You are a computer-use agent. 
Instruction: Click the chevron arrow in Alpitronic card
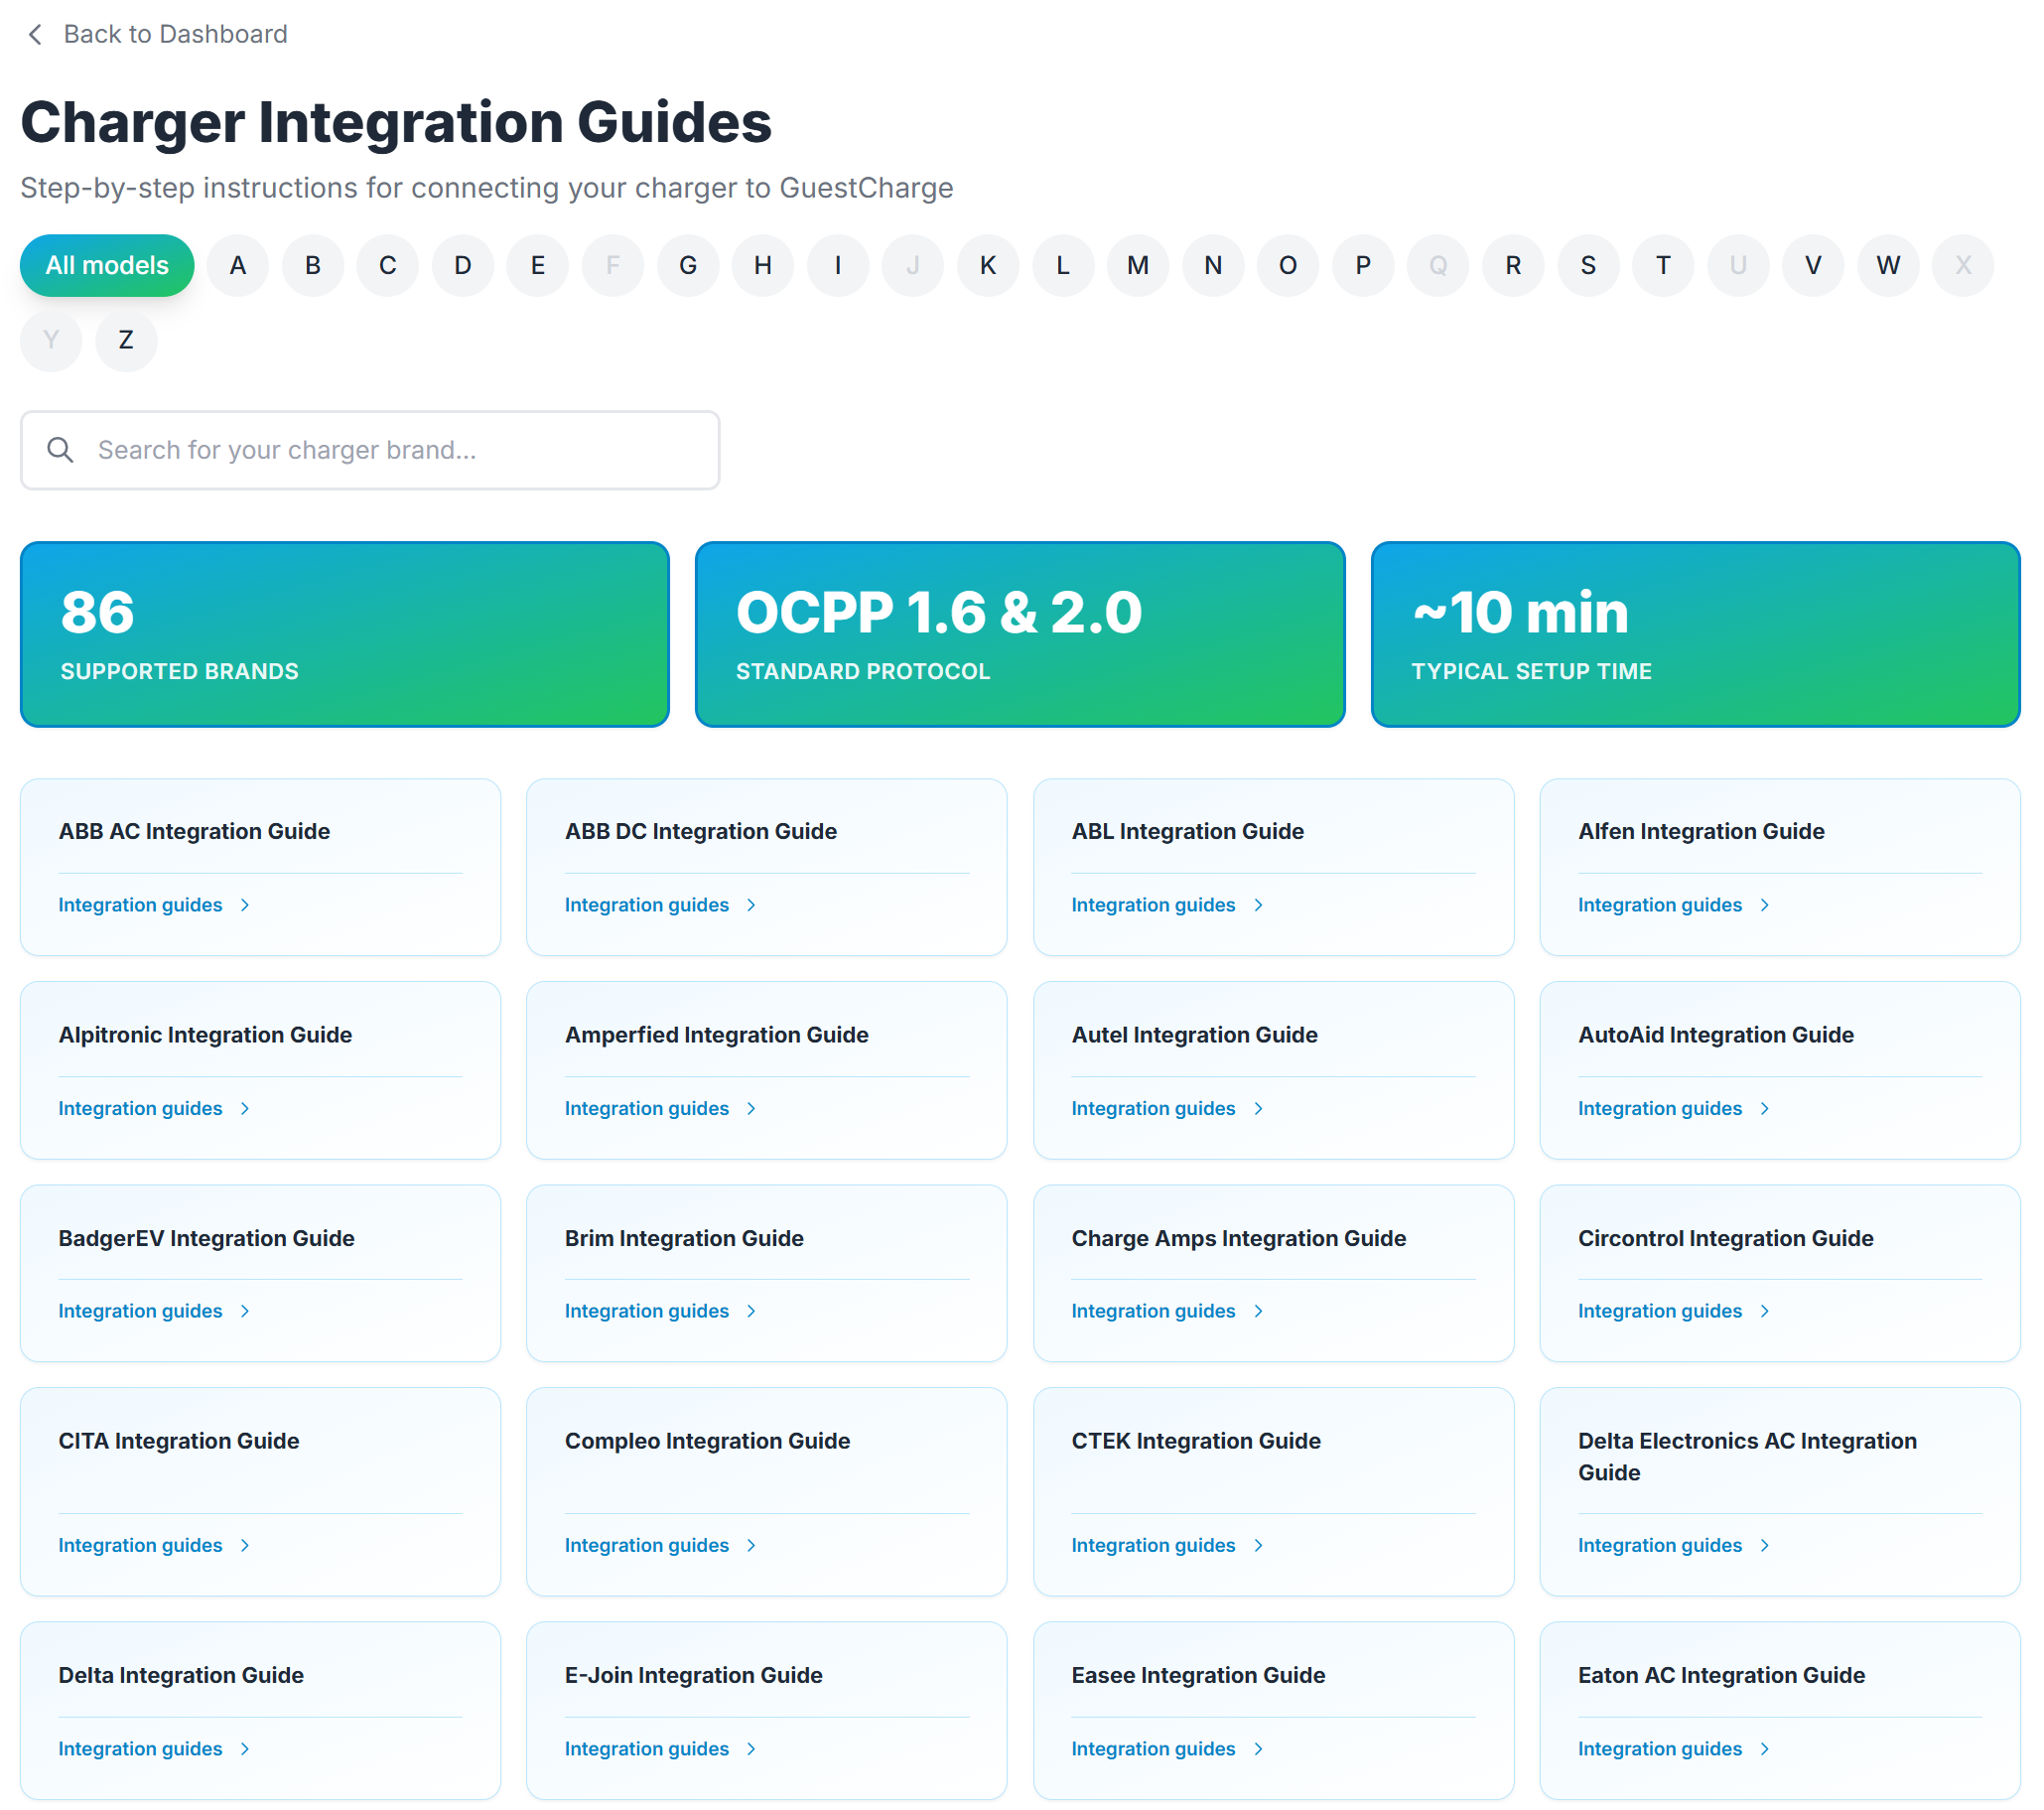[x=245, y=1108]
